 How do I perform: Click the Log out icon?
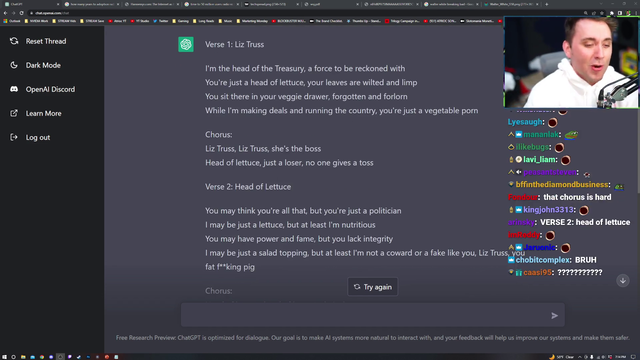tap(14, 137)
